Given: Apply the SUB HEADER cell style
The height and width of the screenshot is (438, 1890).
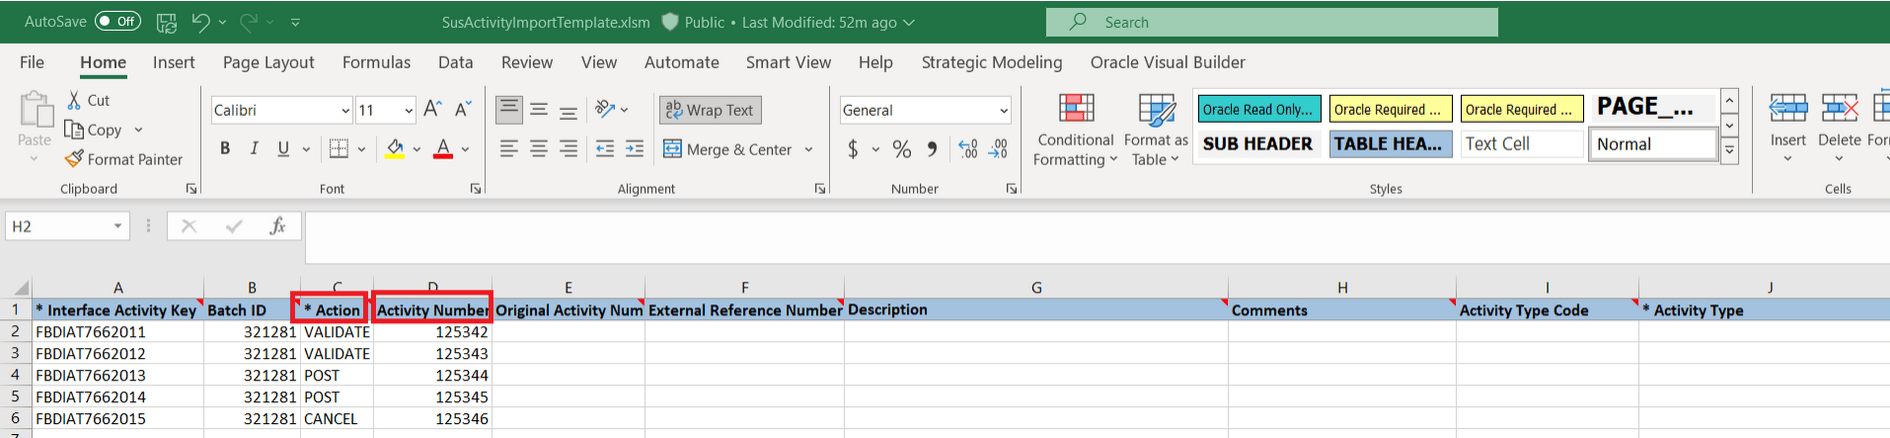Looking at the screenshot, I should (x=1257, y=144).
